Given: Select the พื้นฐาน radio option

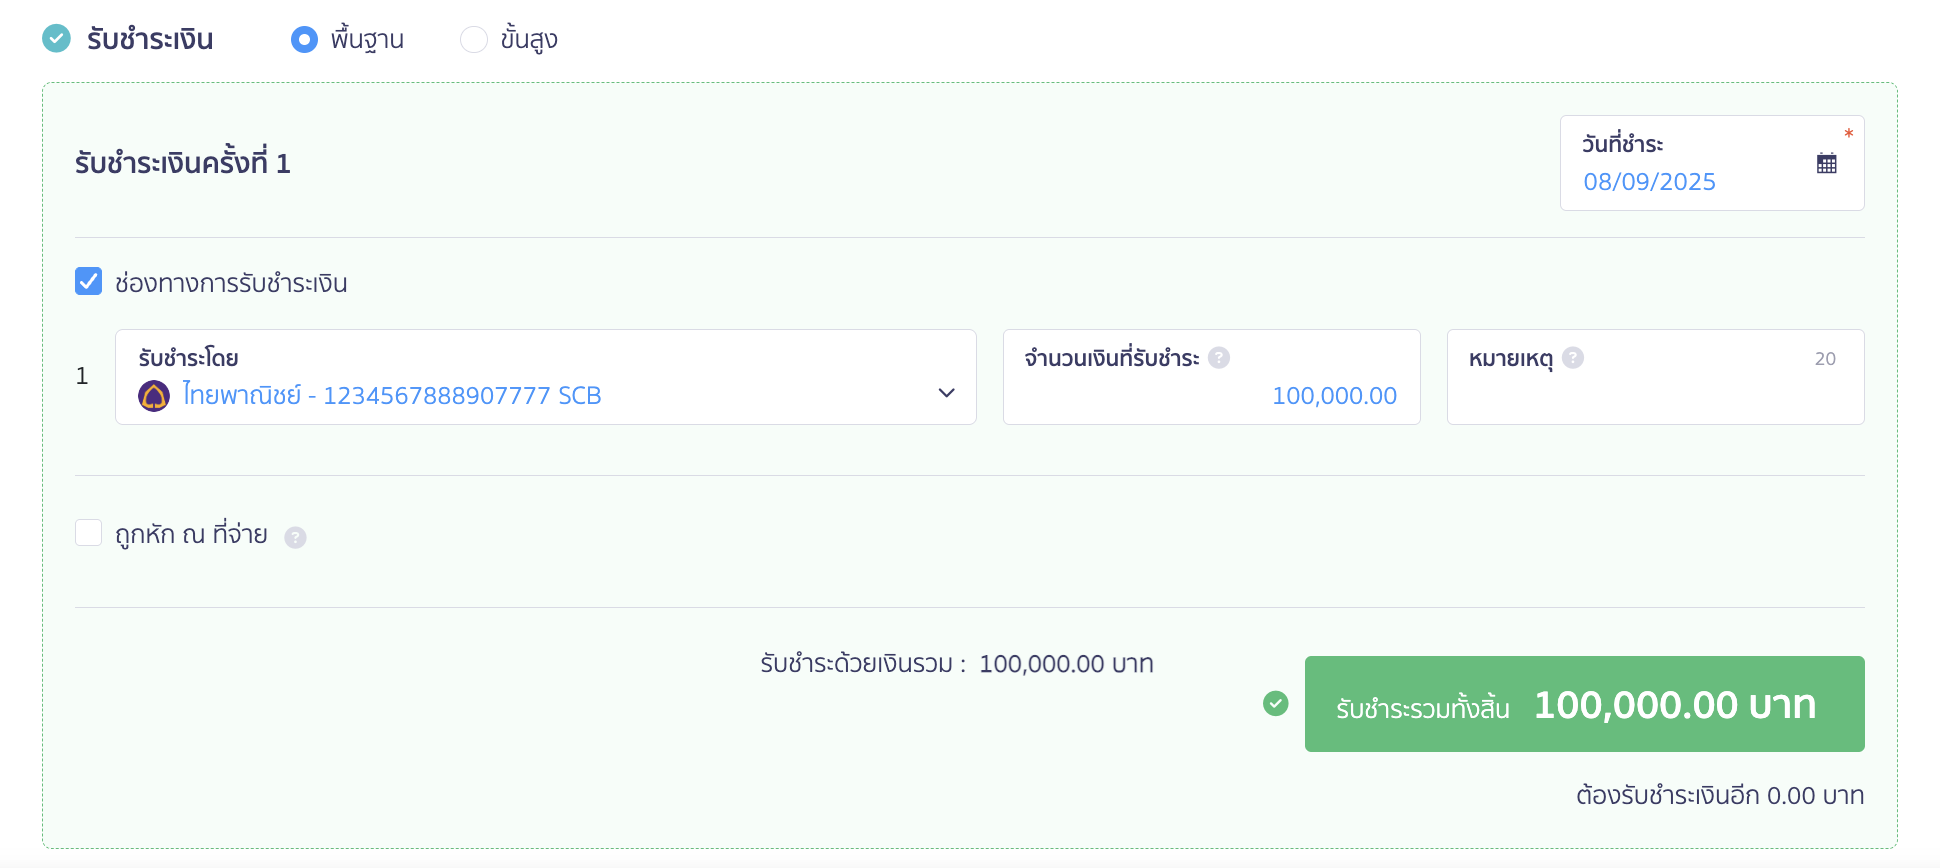Looking at the screenshot, I should (x=304, y=40).
